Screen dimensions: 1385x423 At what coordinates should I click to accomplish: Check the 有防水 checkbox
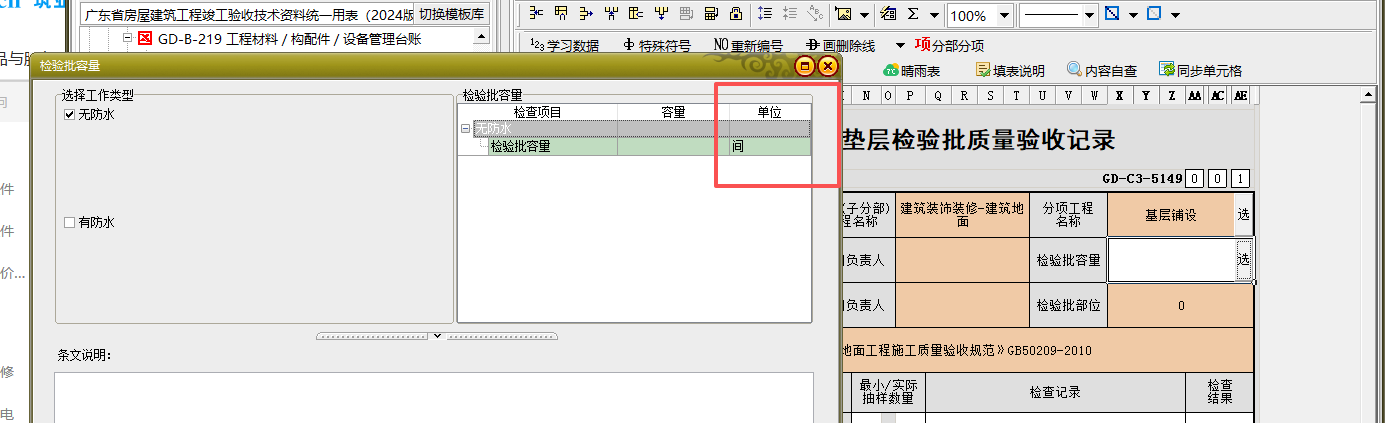click(69, 223)
